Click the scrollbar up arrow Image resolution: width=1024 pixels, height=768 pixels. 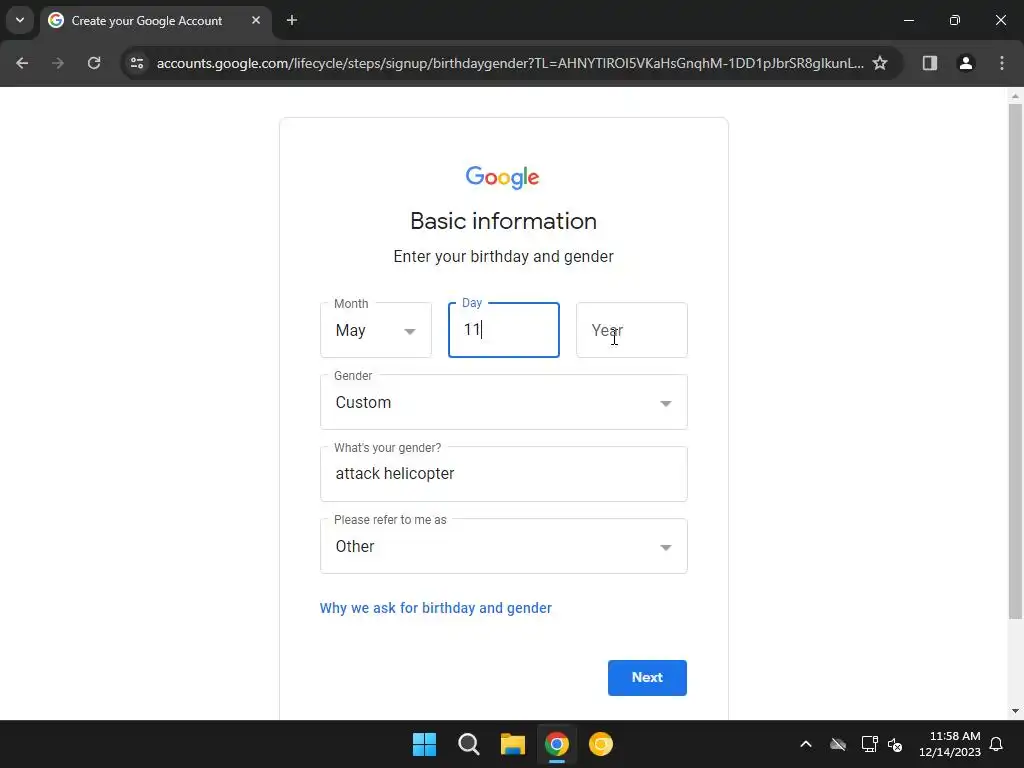click(1015, 96)
